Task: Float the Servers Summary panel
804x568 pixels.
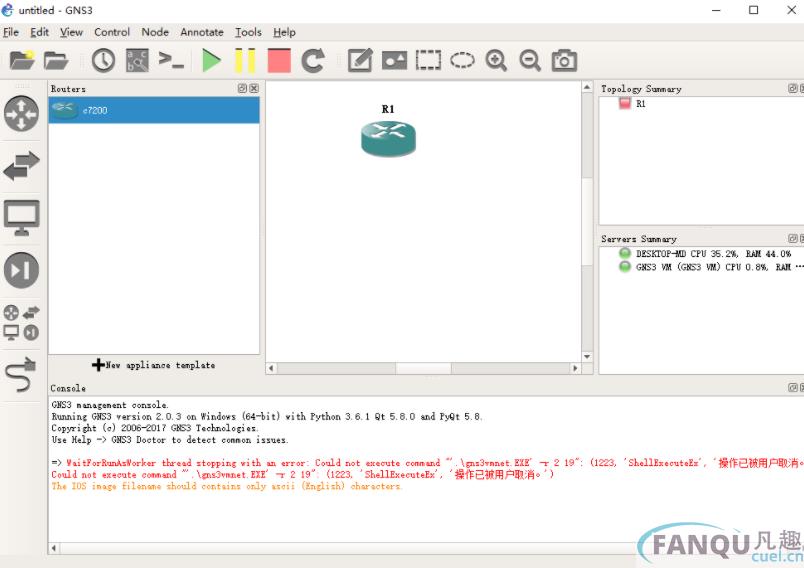Action: (793, 239)
